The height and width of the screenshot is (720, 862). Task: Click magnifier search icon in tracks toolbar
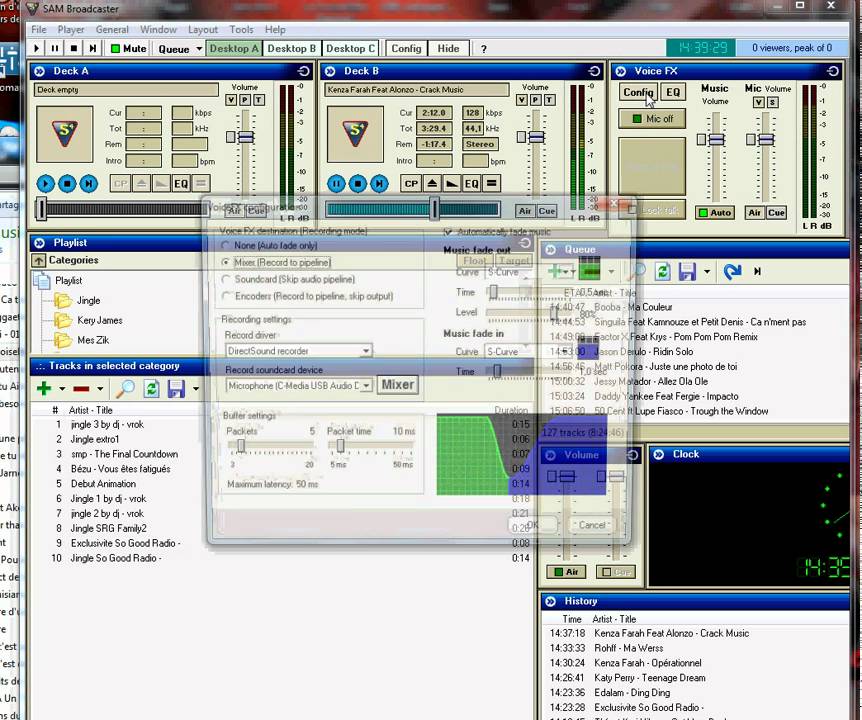tap(125, 389)
